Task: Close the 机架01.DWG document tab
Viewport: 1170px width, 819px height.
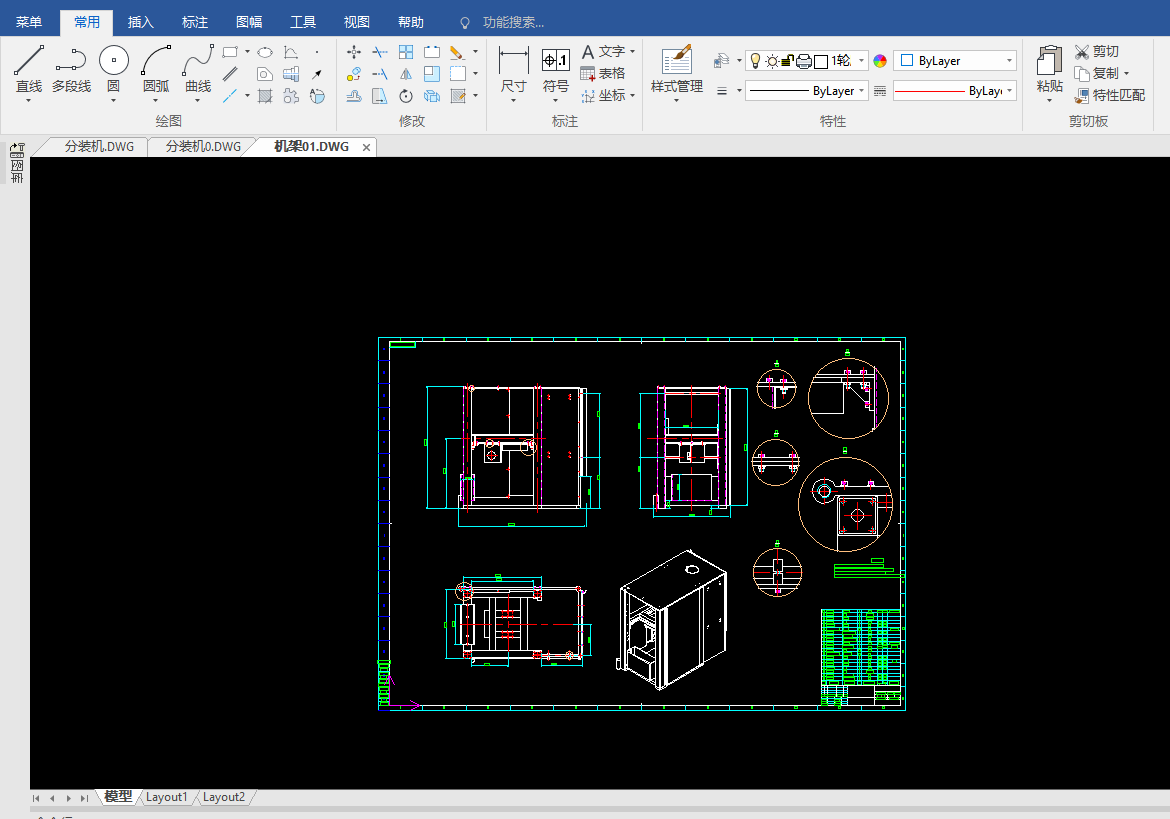Action: [x=366, y=148]
